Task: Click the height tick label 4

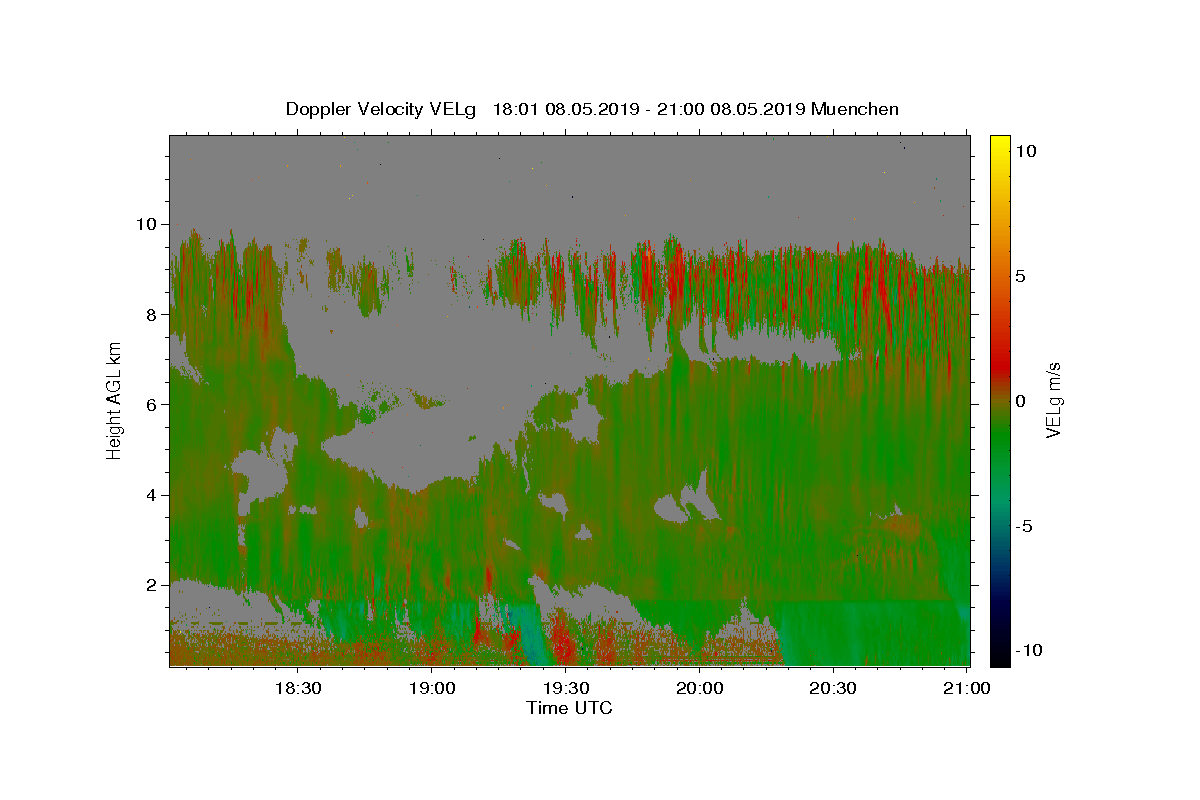Action: tap(152, 495)
